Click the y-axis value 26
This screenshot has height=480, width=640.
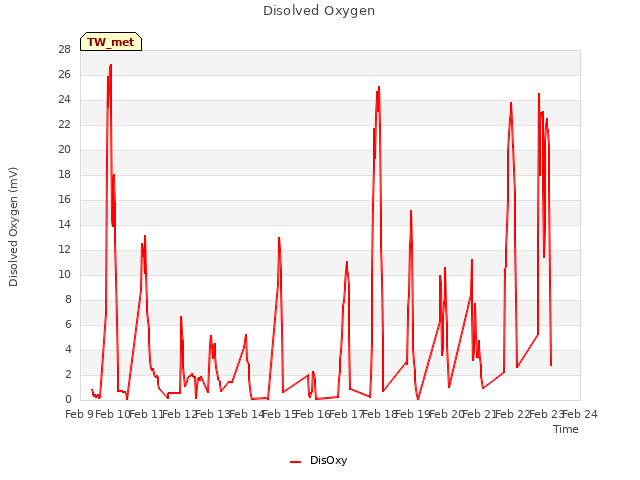tap(64, 74)
